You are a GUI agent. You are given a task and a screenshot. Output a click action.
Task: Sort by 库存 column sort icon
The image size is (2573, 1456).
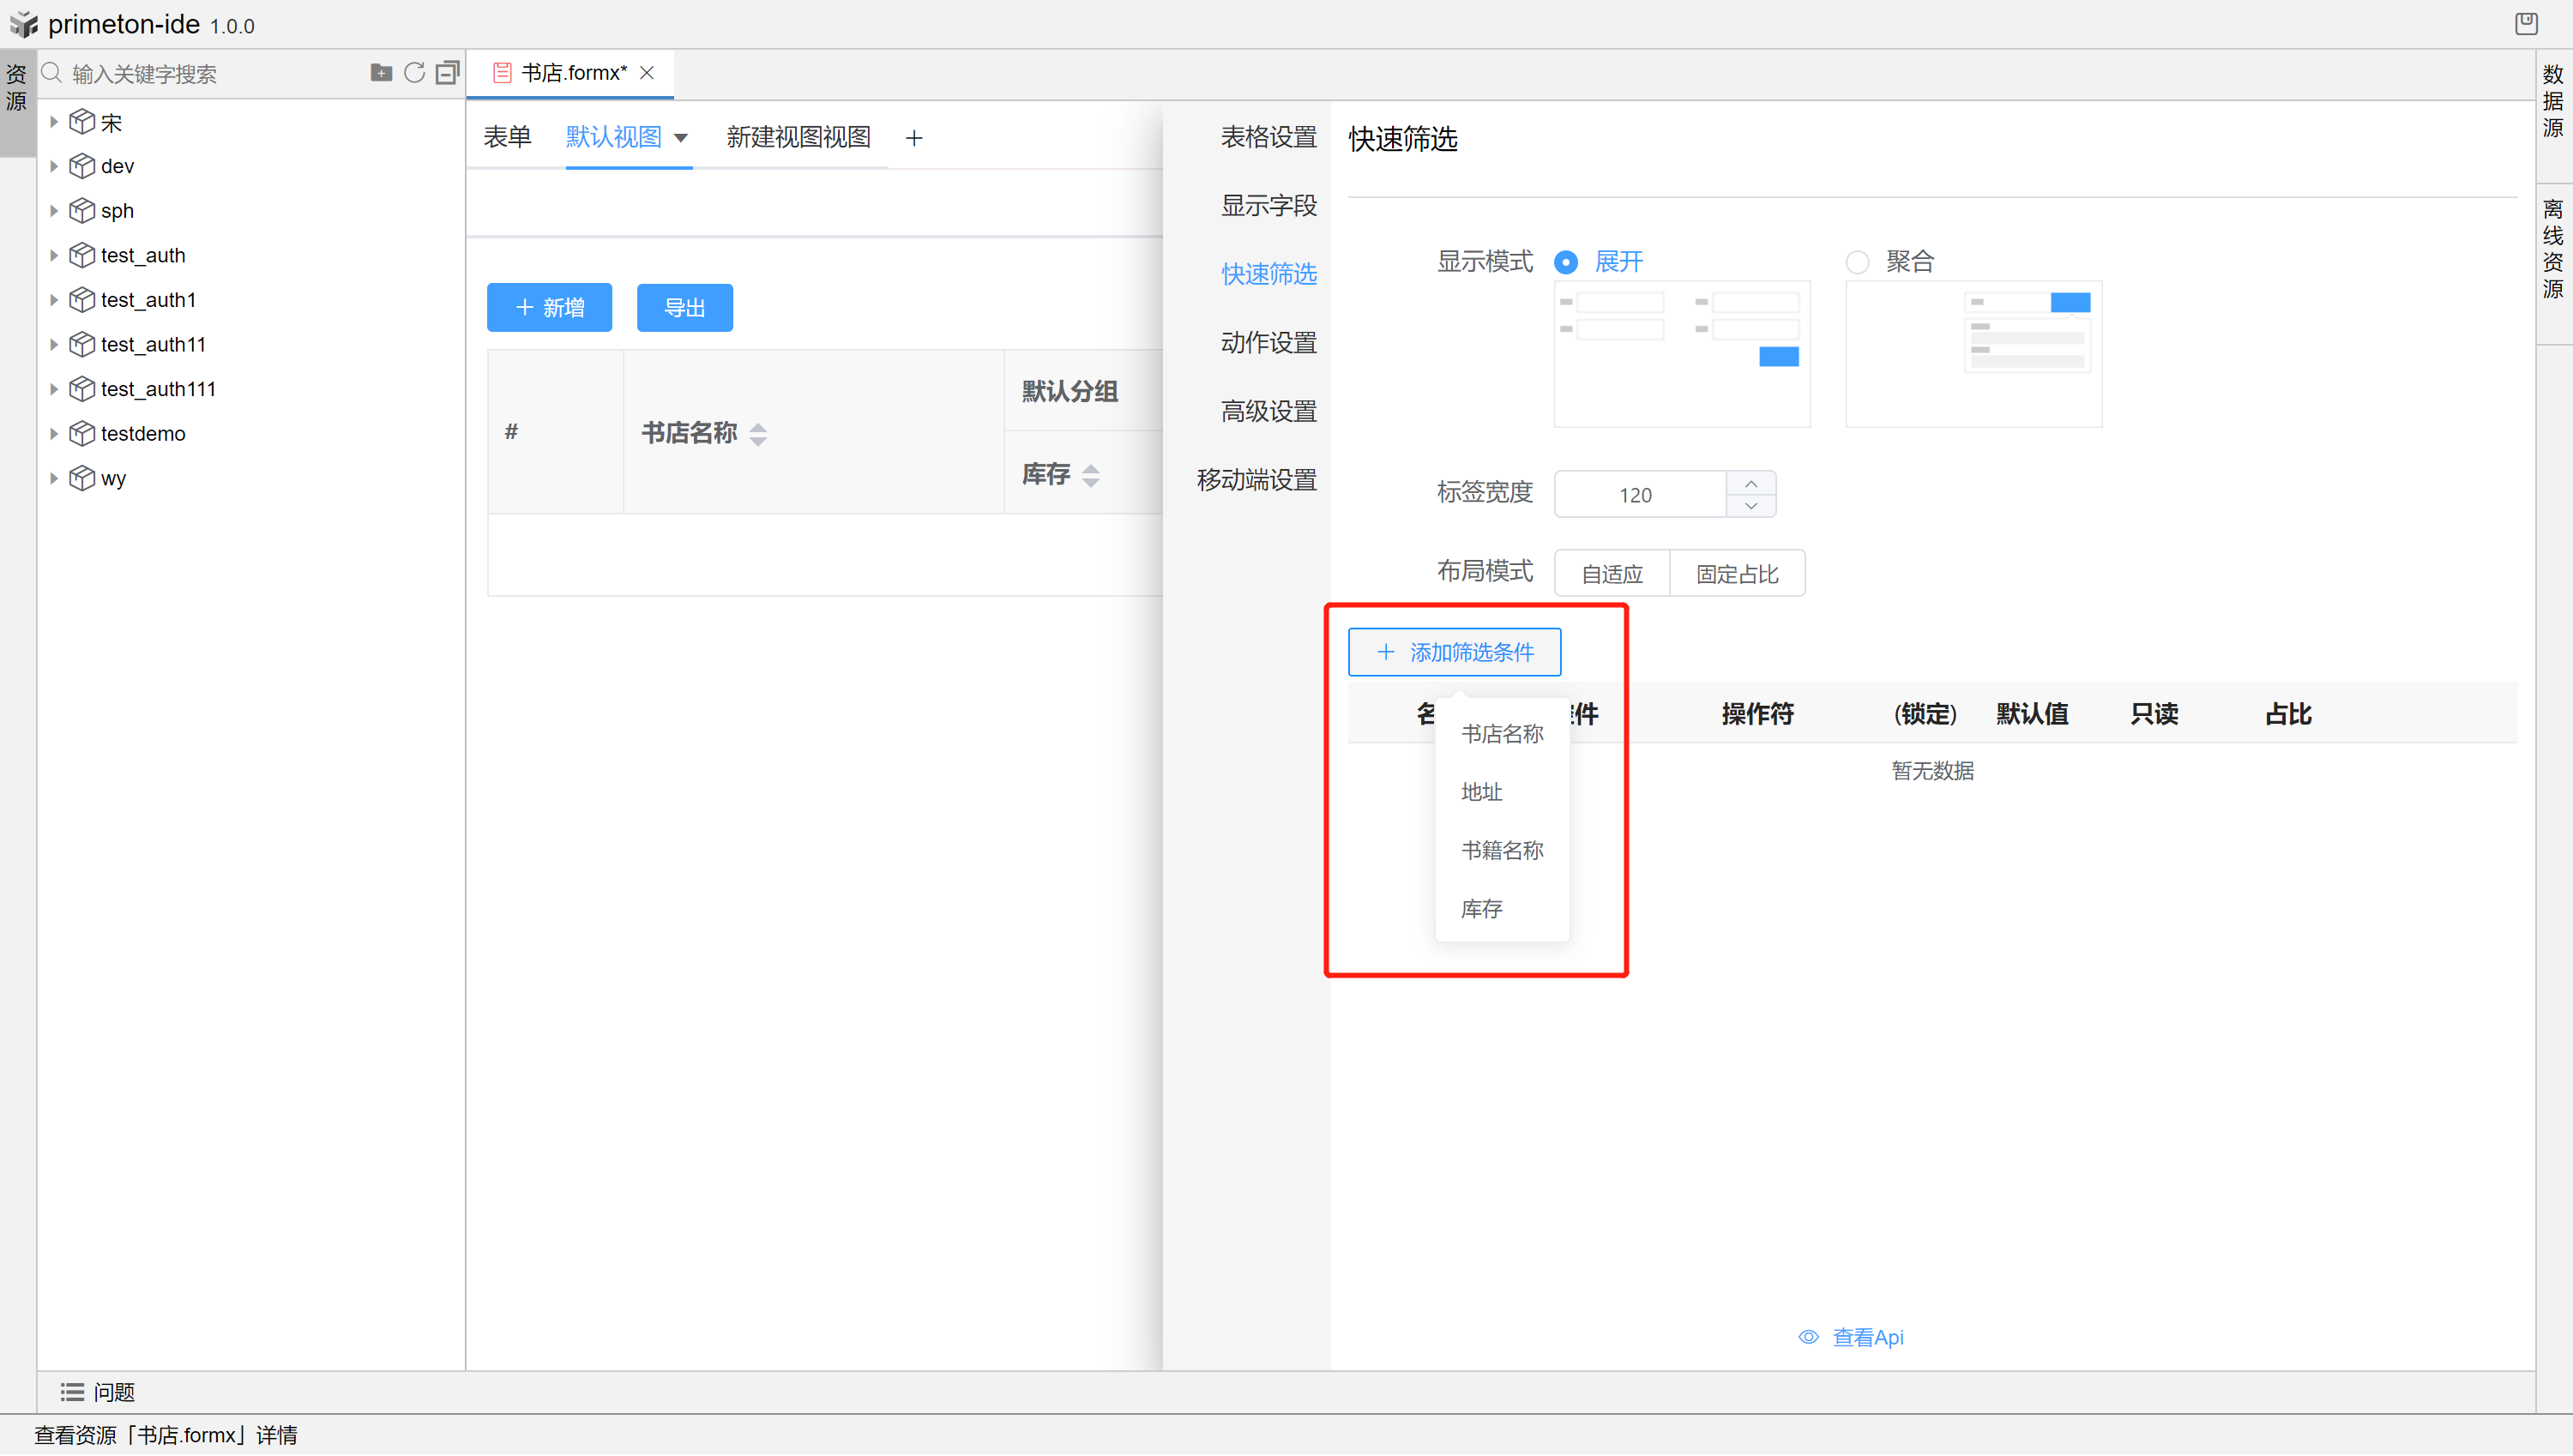coord(1091,475)
